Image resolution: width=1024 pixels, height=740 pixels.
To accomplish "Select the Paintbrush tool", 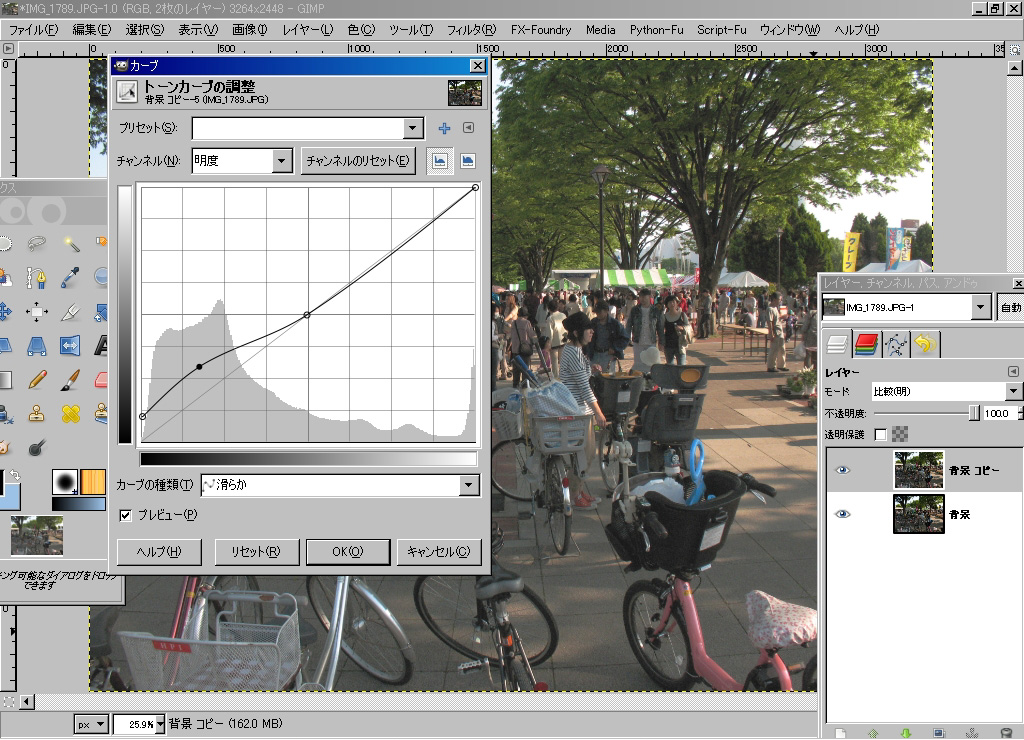I will click(x=71, y=379).
